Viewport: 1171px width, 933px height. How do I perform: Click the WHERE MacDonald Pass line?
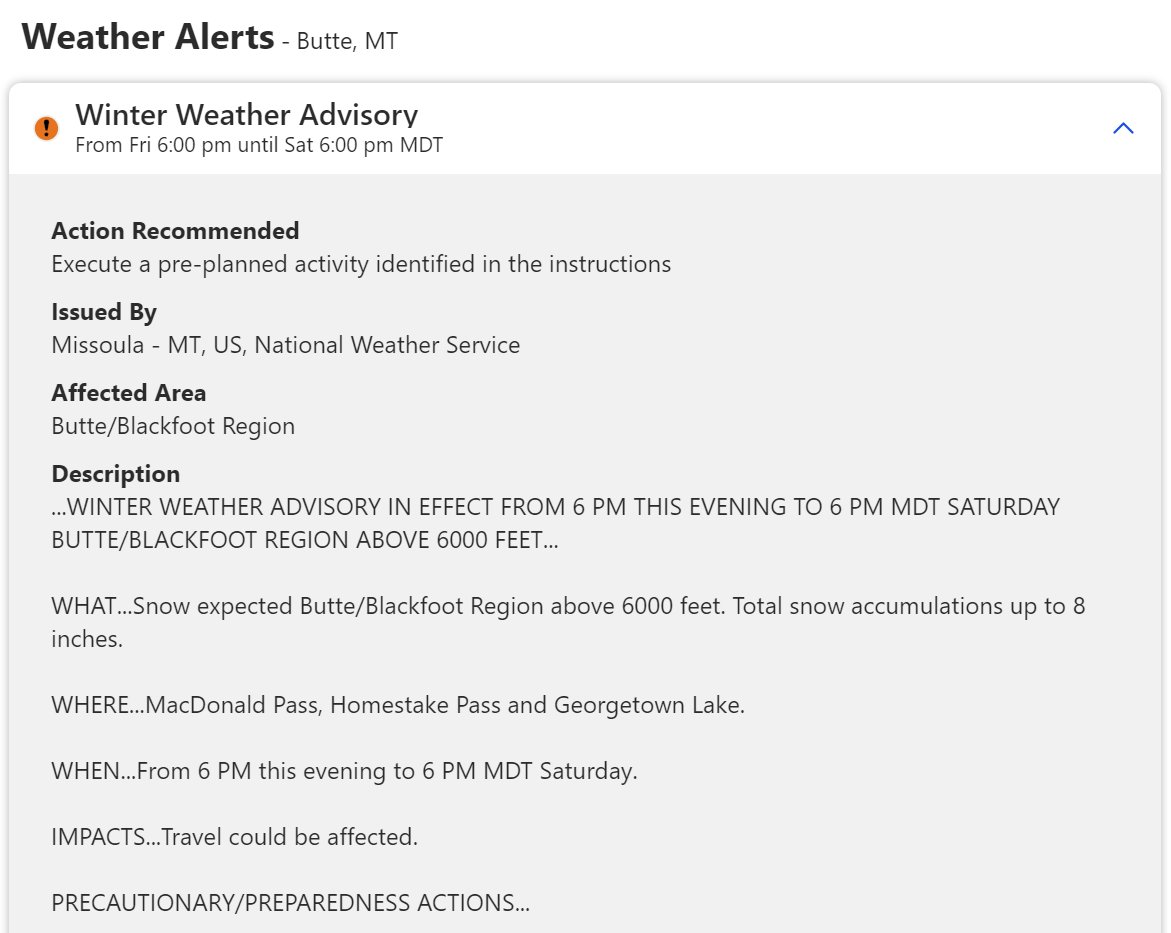(x=398, y=705)
